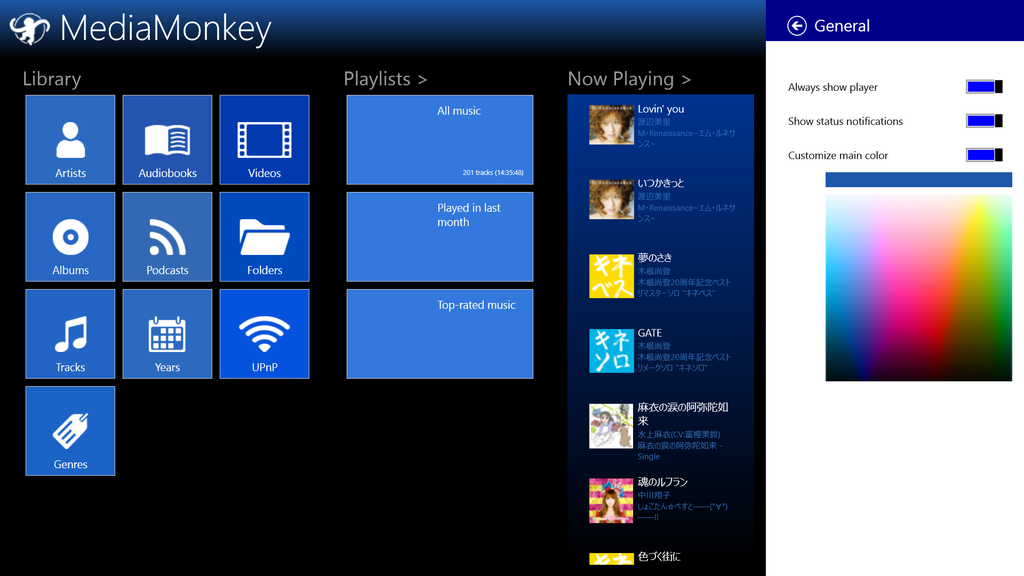Open Played in last month playlist
Image resolution: width=1024 pixels, height=576 pixels.
[440, 237]
